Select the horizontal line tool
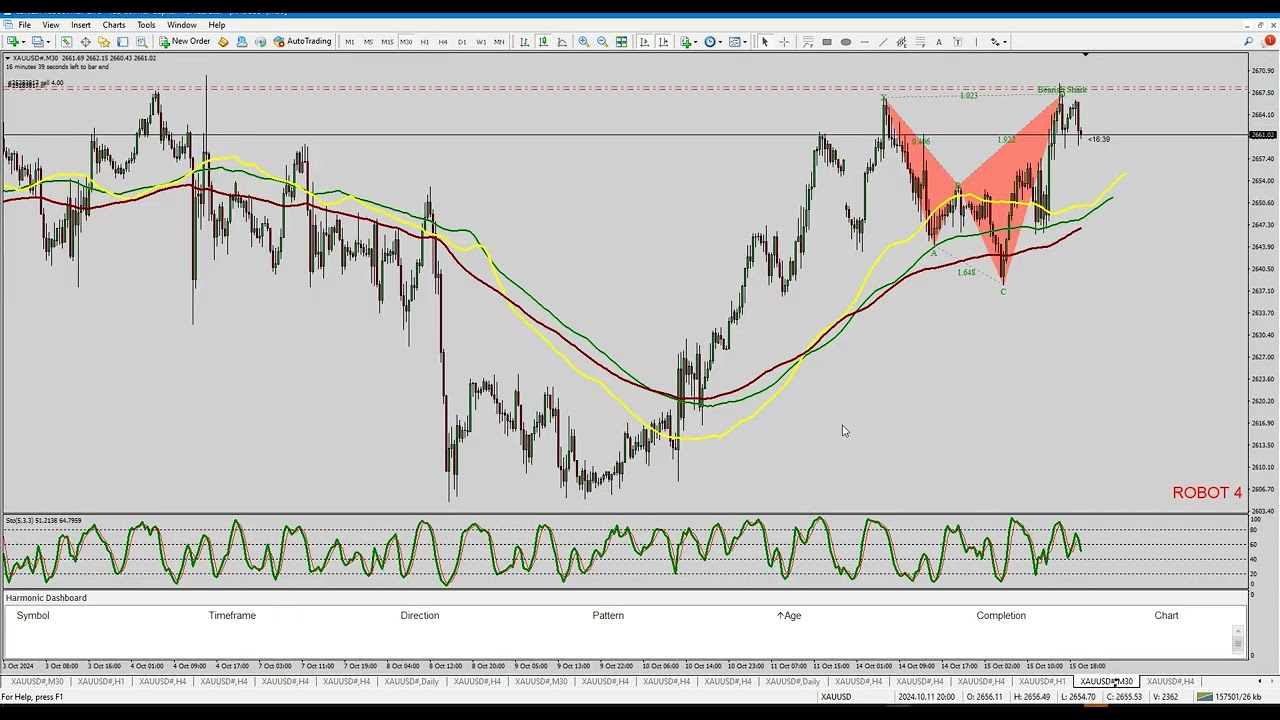1280x720 pixels. click(865, 42)
